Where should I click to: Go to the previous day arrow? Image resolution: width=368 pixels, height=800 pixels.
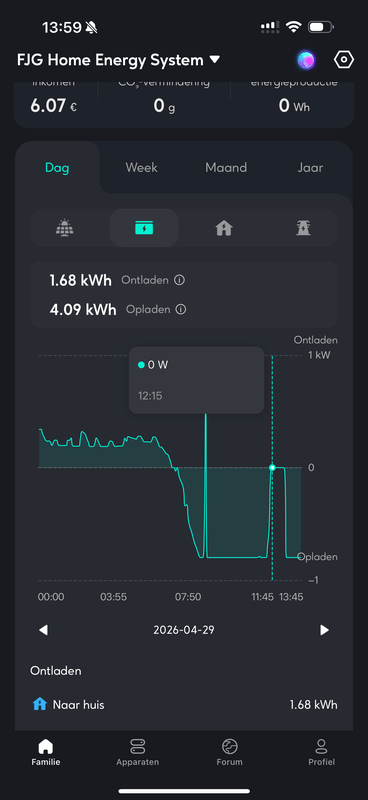[x=43, y=630]
